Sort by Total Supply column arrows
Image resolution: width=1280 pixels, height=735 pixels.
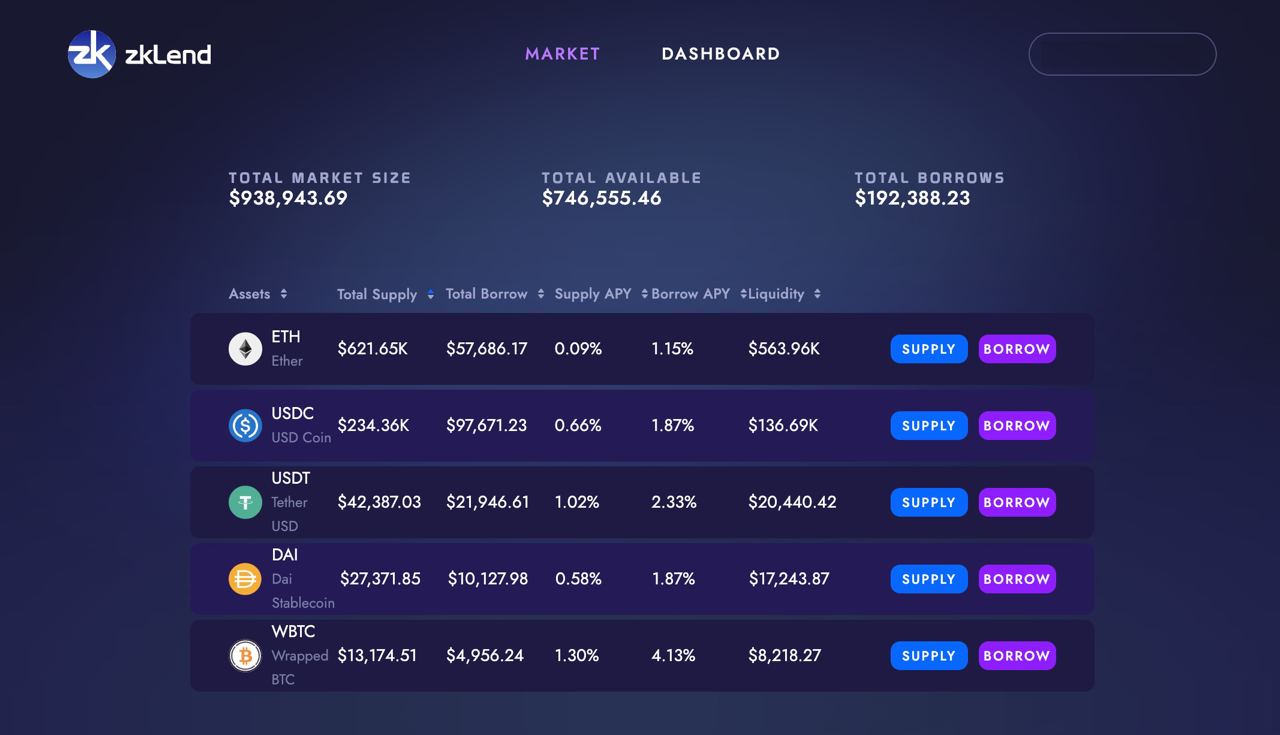point(431,294)
